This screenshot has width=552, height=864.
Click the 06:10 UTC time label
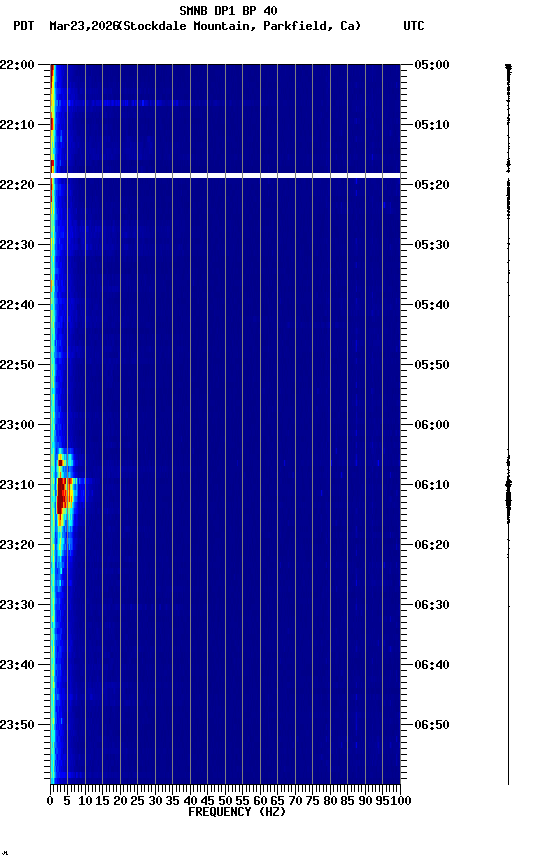click(432, 485)
